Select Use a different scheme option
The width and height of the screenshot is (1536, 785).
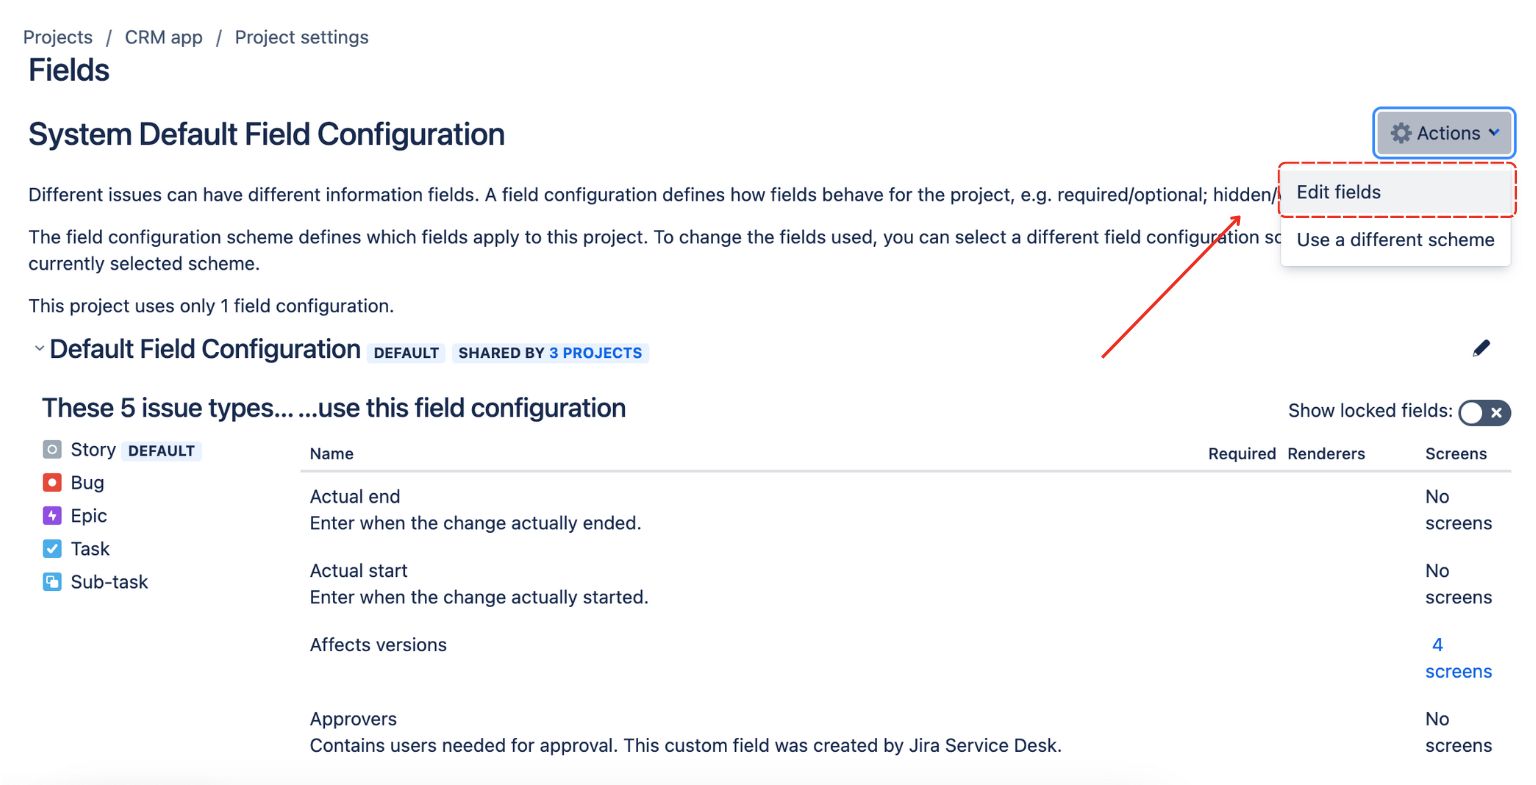click(1395, 239)
